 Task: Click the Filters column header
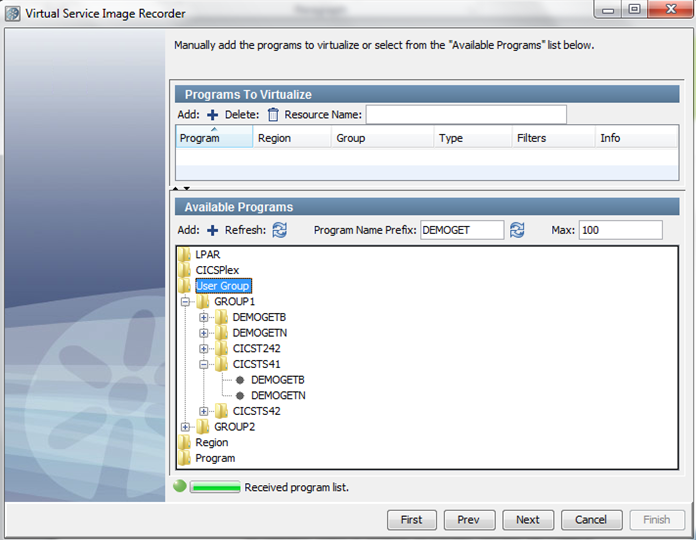pos(554,138)
